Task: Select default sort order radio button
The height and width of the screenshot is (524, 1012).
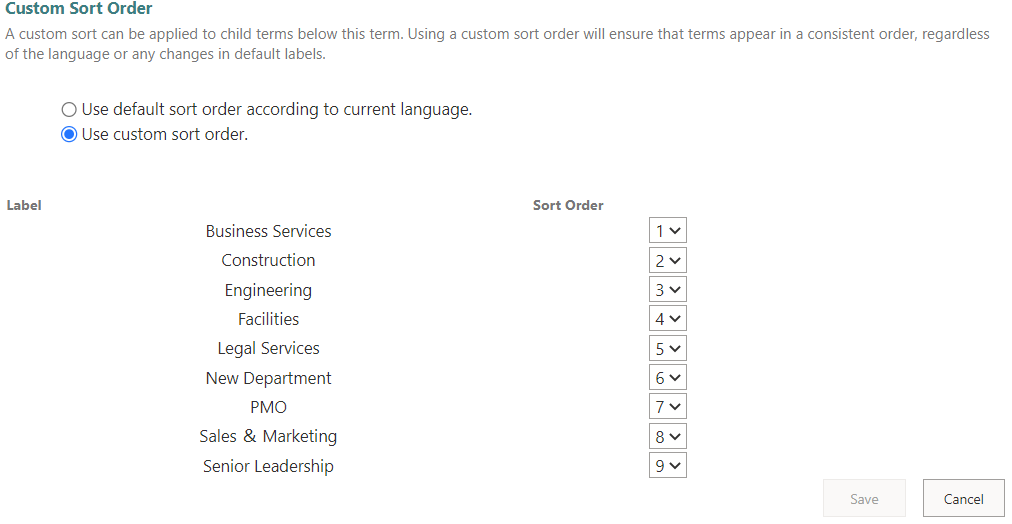Action: (69, 110)
